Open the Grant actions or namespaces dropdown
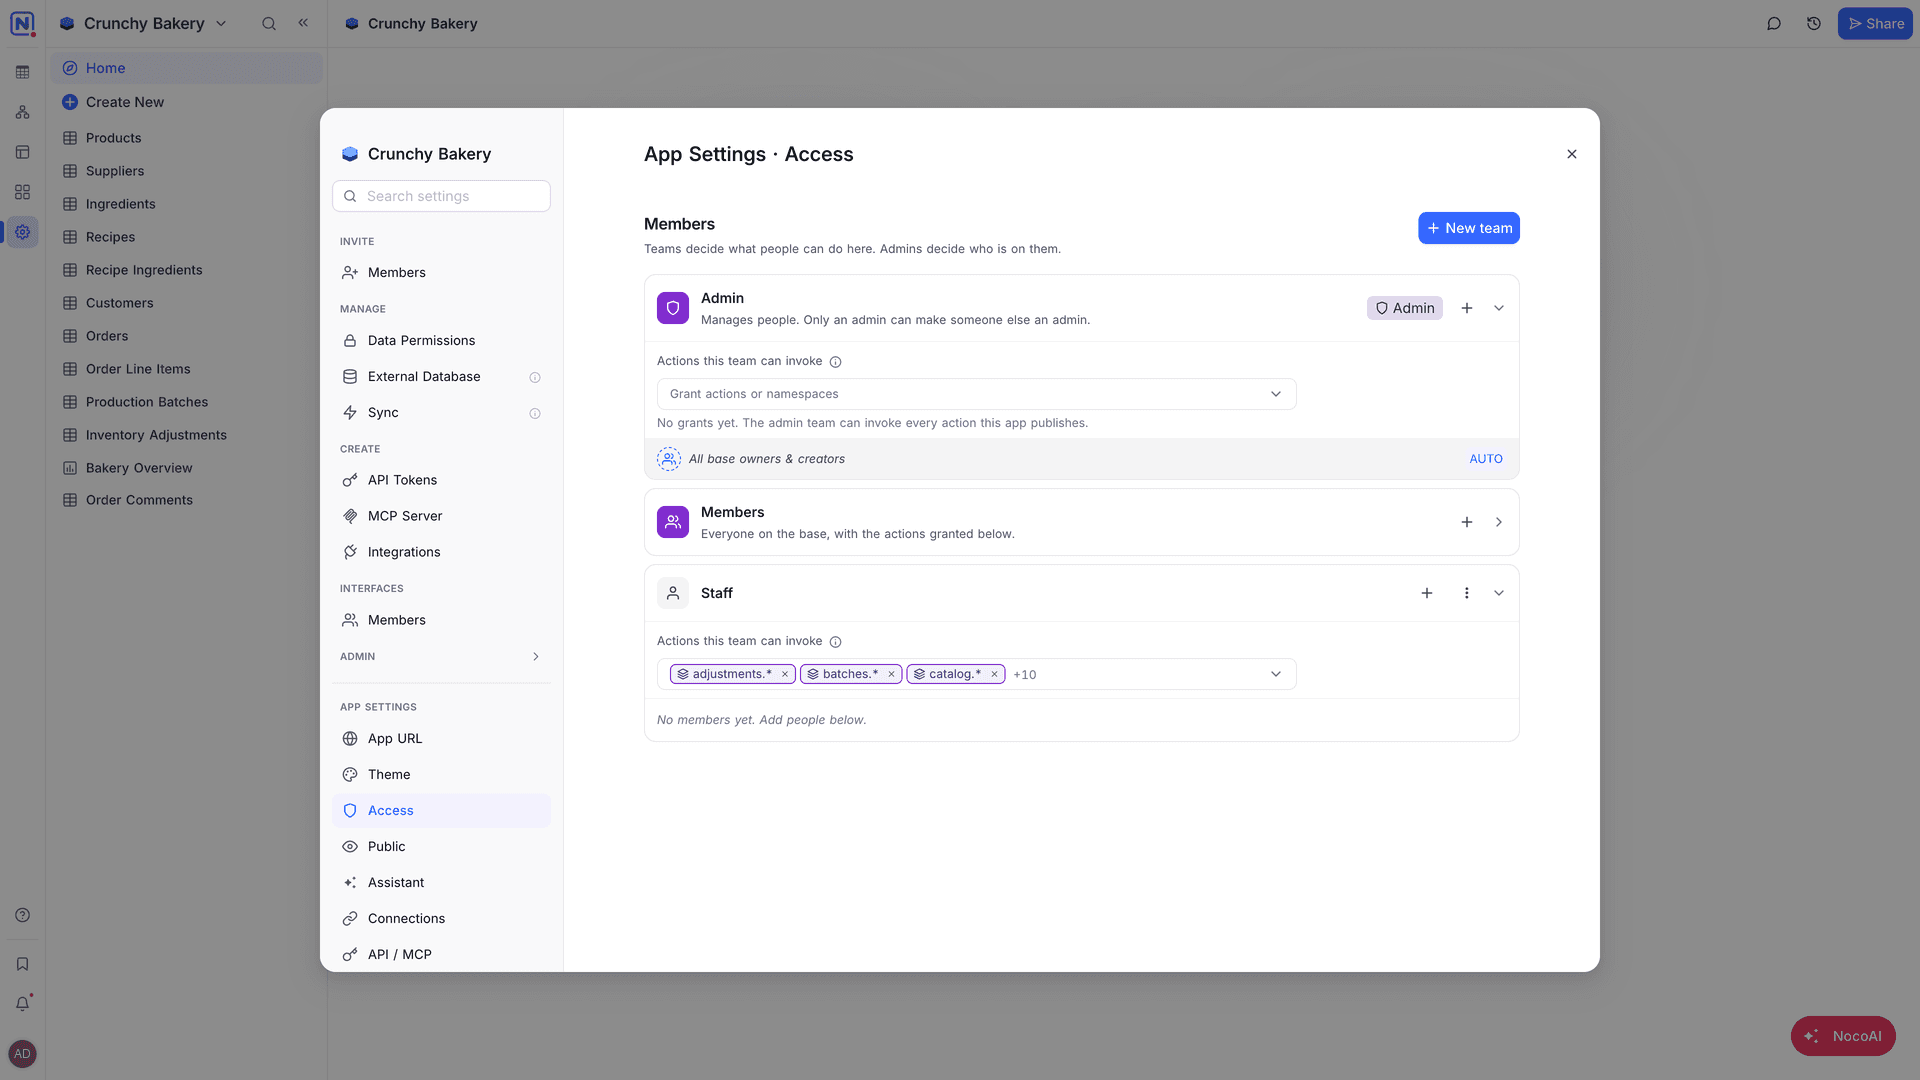The height and width of the screenshot is (1080, 1920). (976, 394)
